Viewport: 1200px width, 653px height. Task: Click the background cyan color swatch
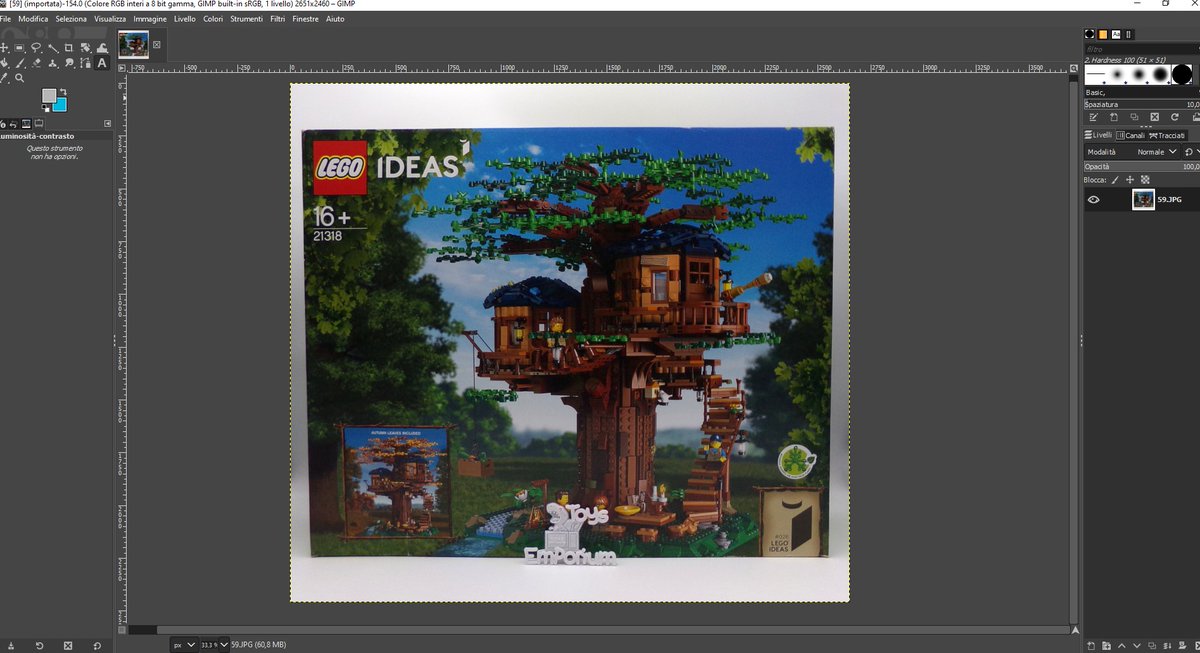coord(62,107)
